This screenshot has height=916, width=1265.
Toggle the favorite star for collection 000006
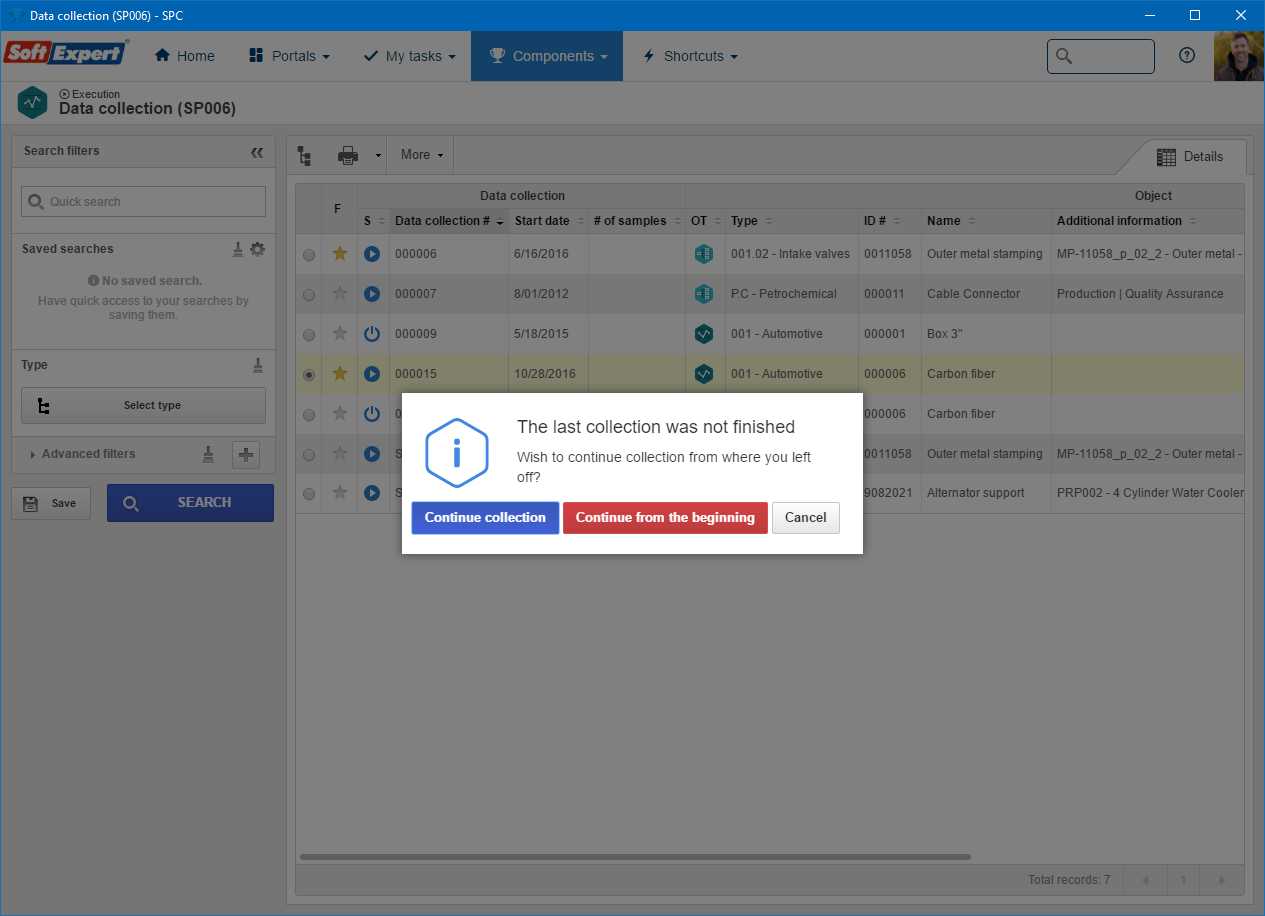(x=340, y=254)
